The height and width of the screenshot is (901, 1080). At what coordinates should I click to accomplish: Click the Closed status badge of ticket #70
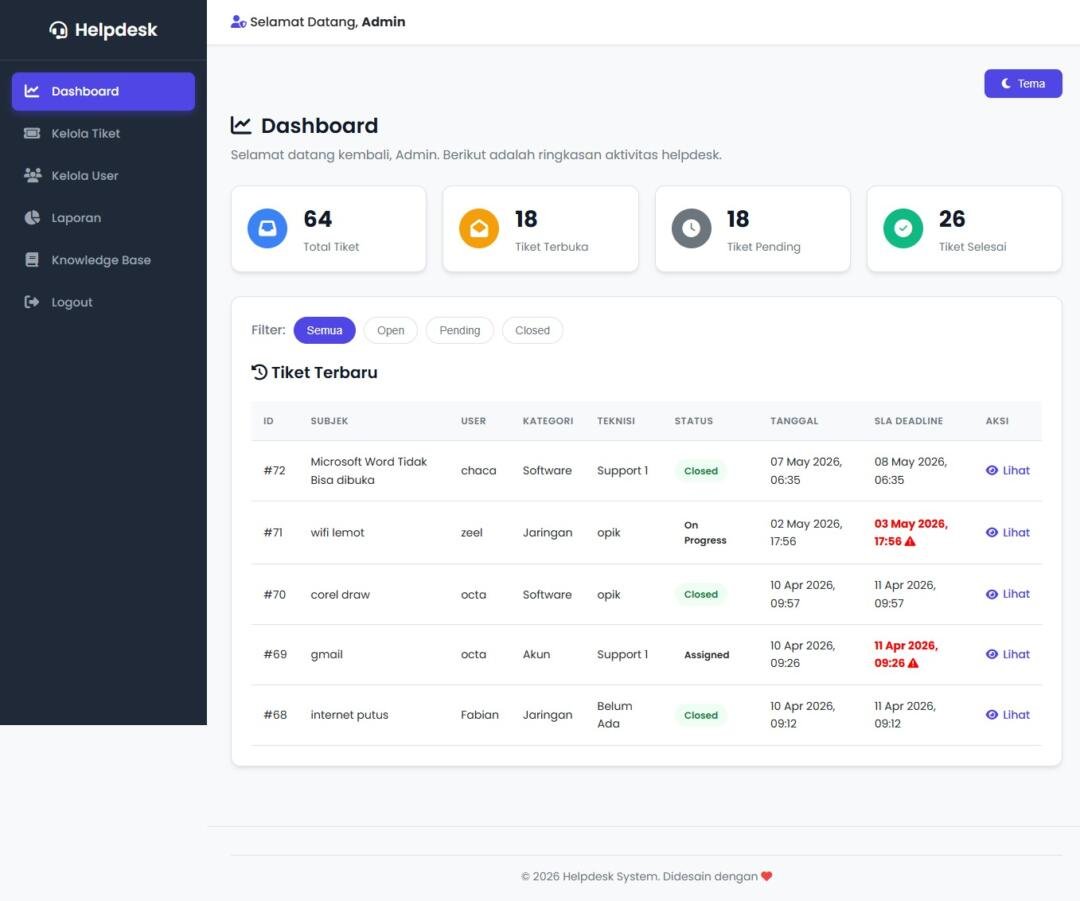coord(700,594)
